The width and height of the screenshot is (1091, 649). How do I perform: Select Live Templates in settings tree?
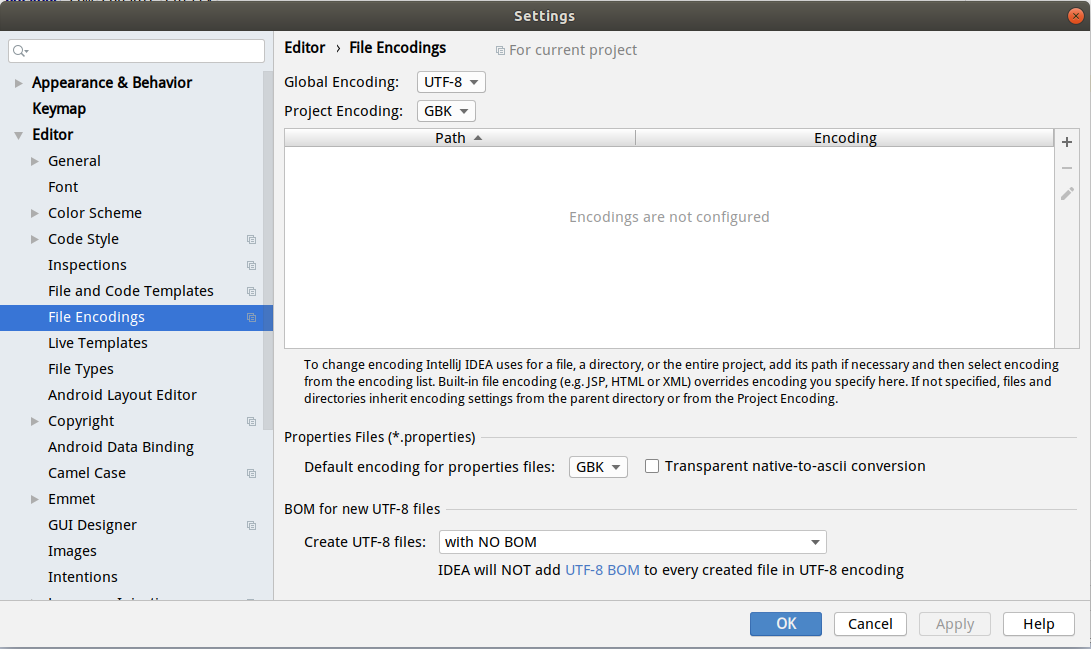point(98,343)
